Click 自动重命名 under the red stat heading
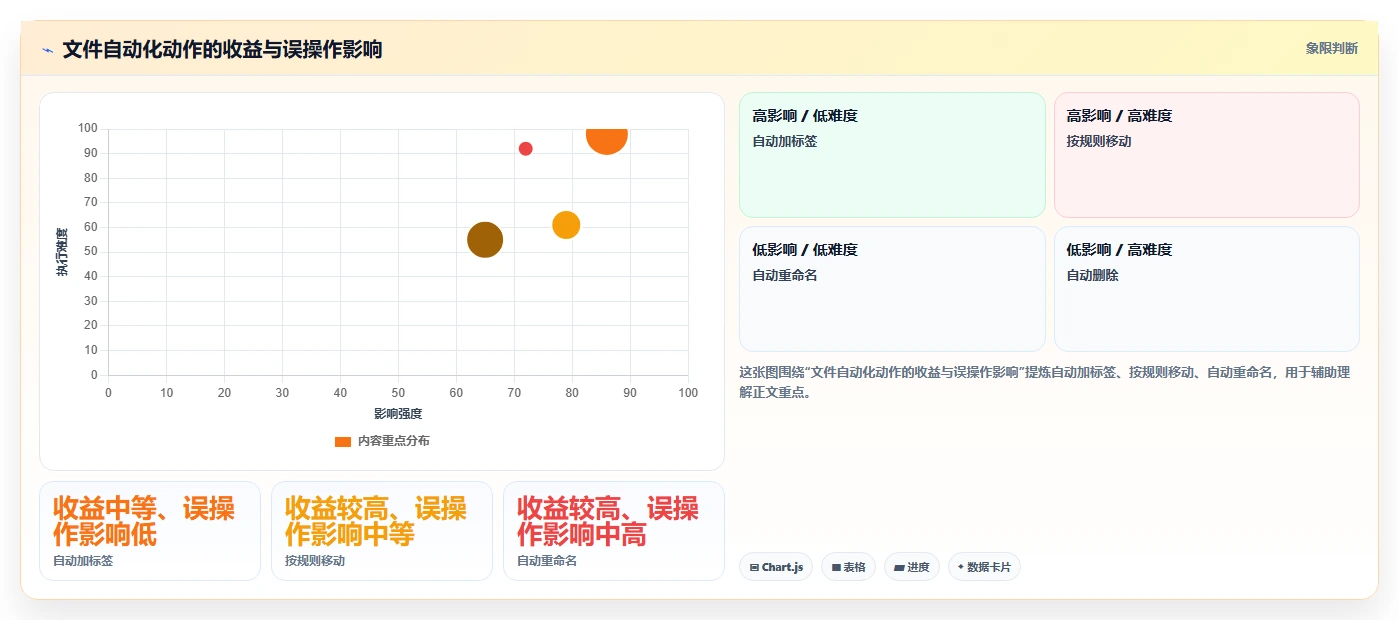This screenshot has height=620, width=1399. (x=547, y=561)
